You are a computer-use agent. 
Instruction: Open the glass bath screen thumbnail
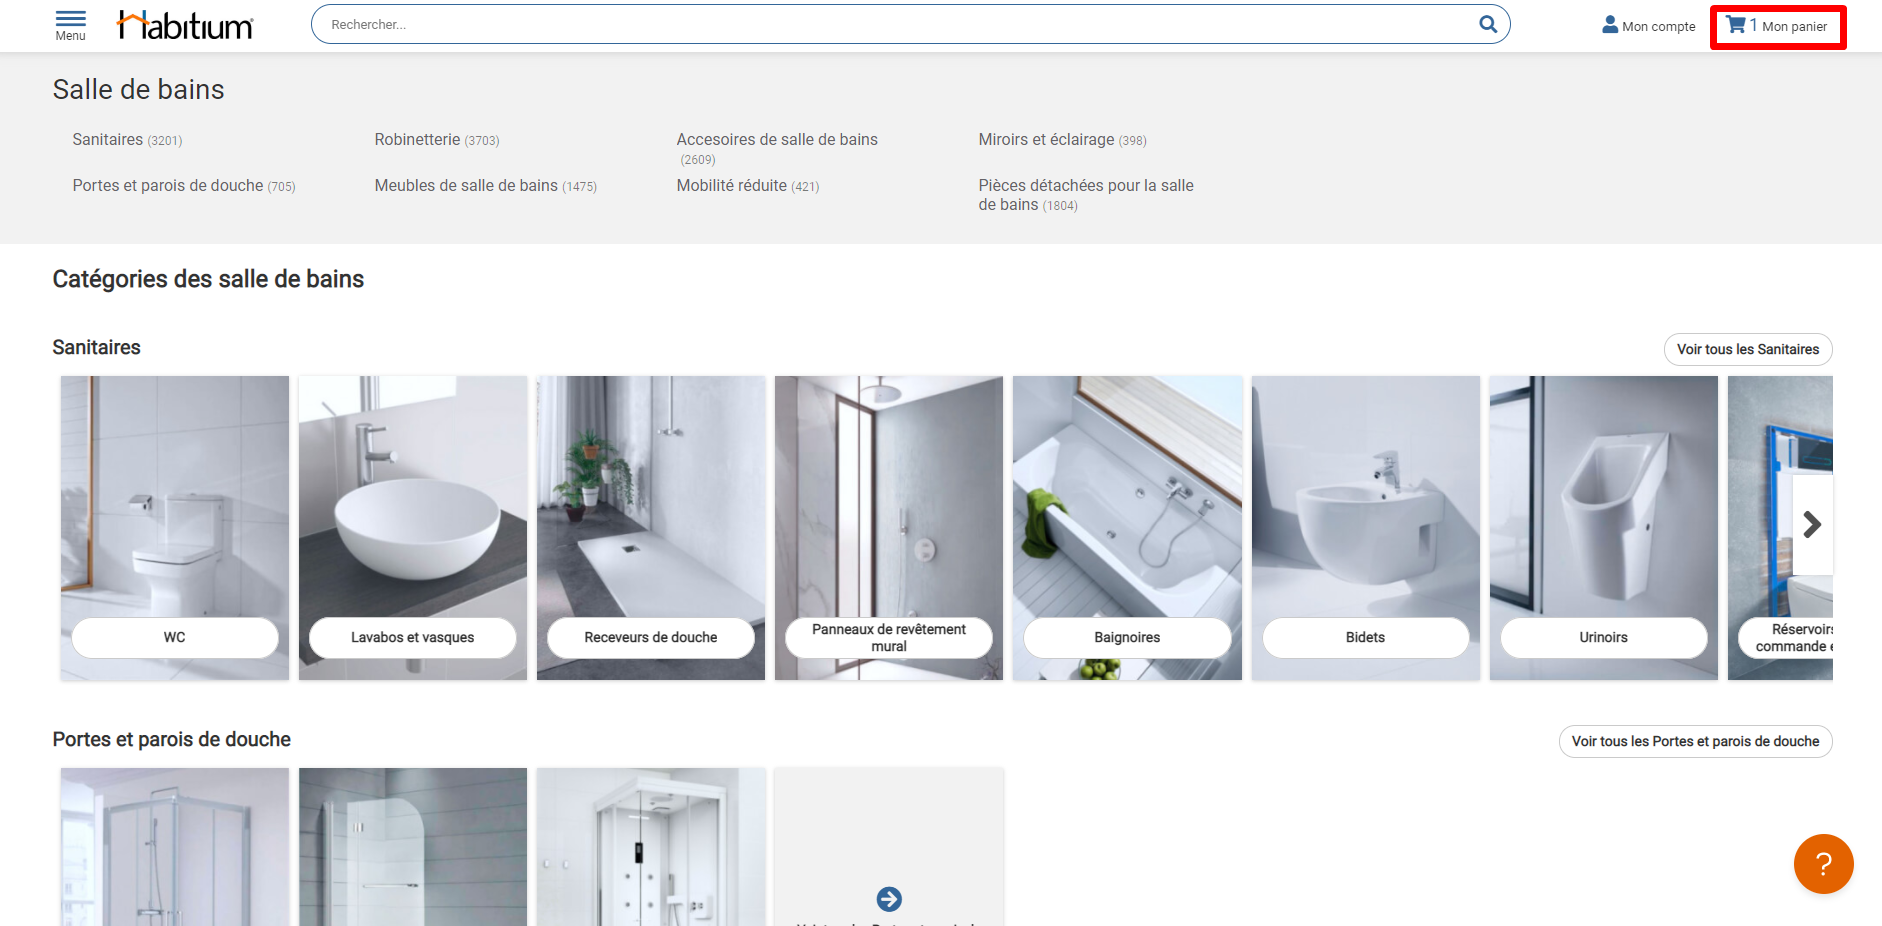coord(413,847)
